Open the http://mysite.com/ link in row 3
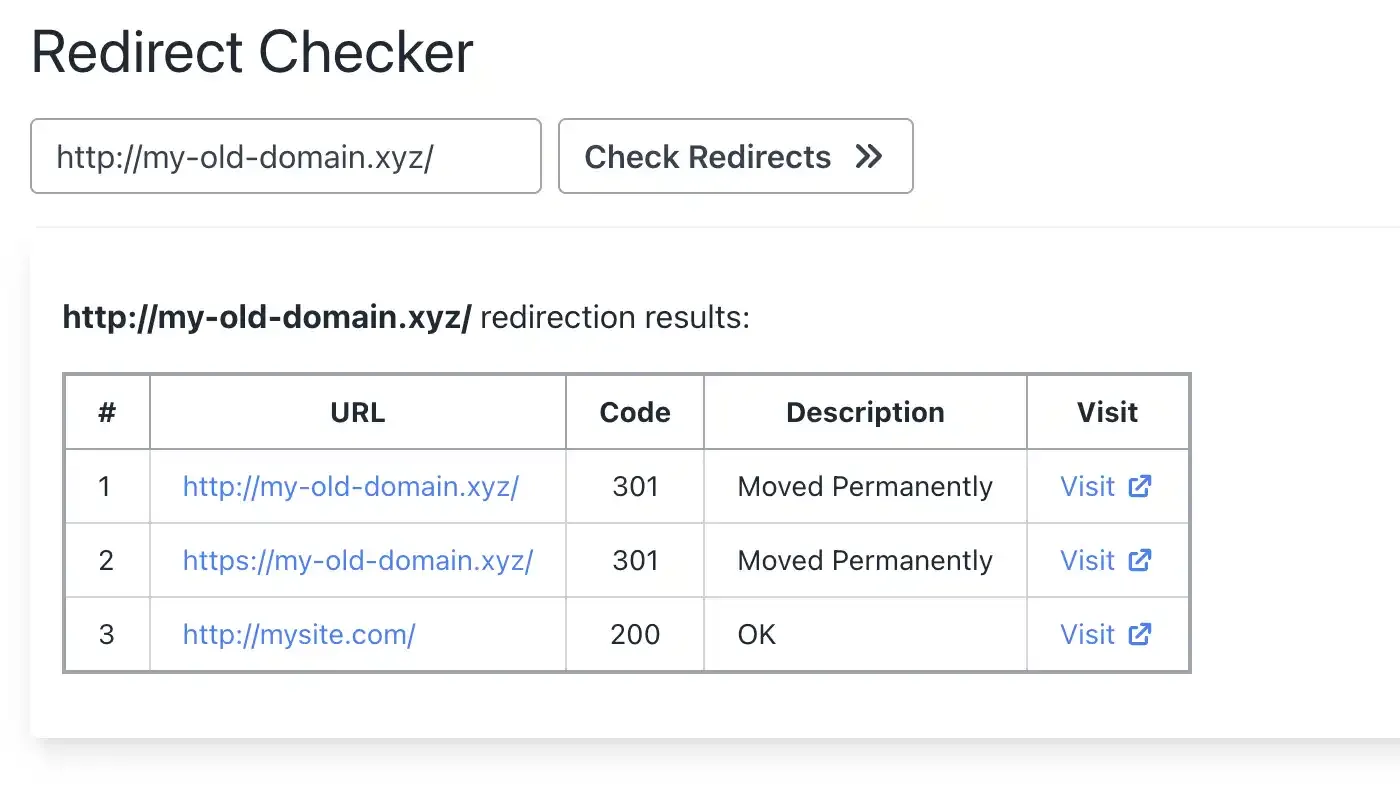1400x788 pixels. (298, 634)
